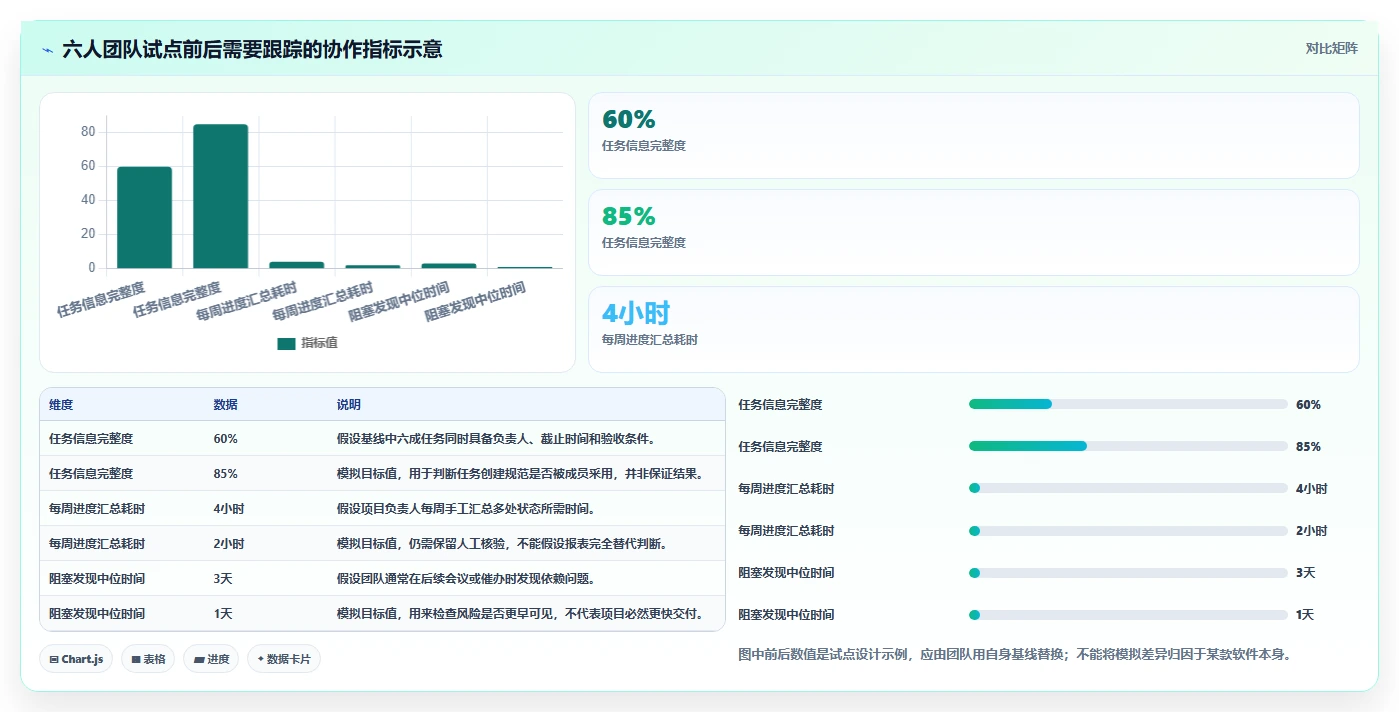This screenshot has width=1399, height=712.
Task: Select the 数据卡片 tag chip
Action: coord(284,659)
